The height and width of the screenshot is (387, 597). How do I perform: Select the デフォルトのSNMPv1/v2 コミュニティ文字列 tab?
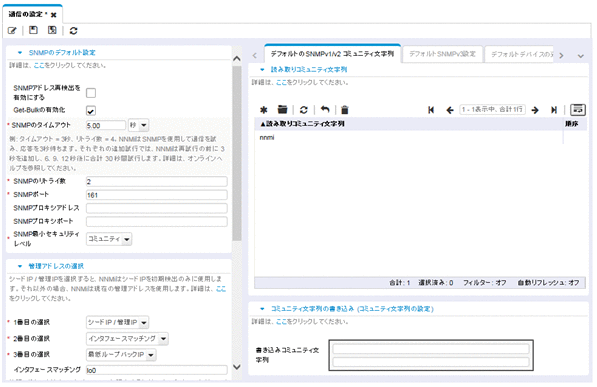(332, 54)
